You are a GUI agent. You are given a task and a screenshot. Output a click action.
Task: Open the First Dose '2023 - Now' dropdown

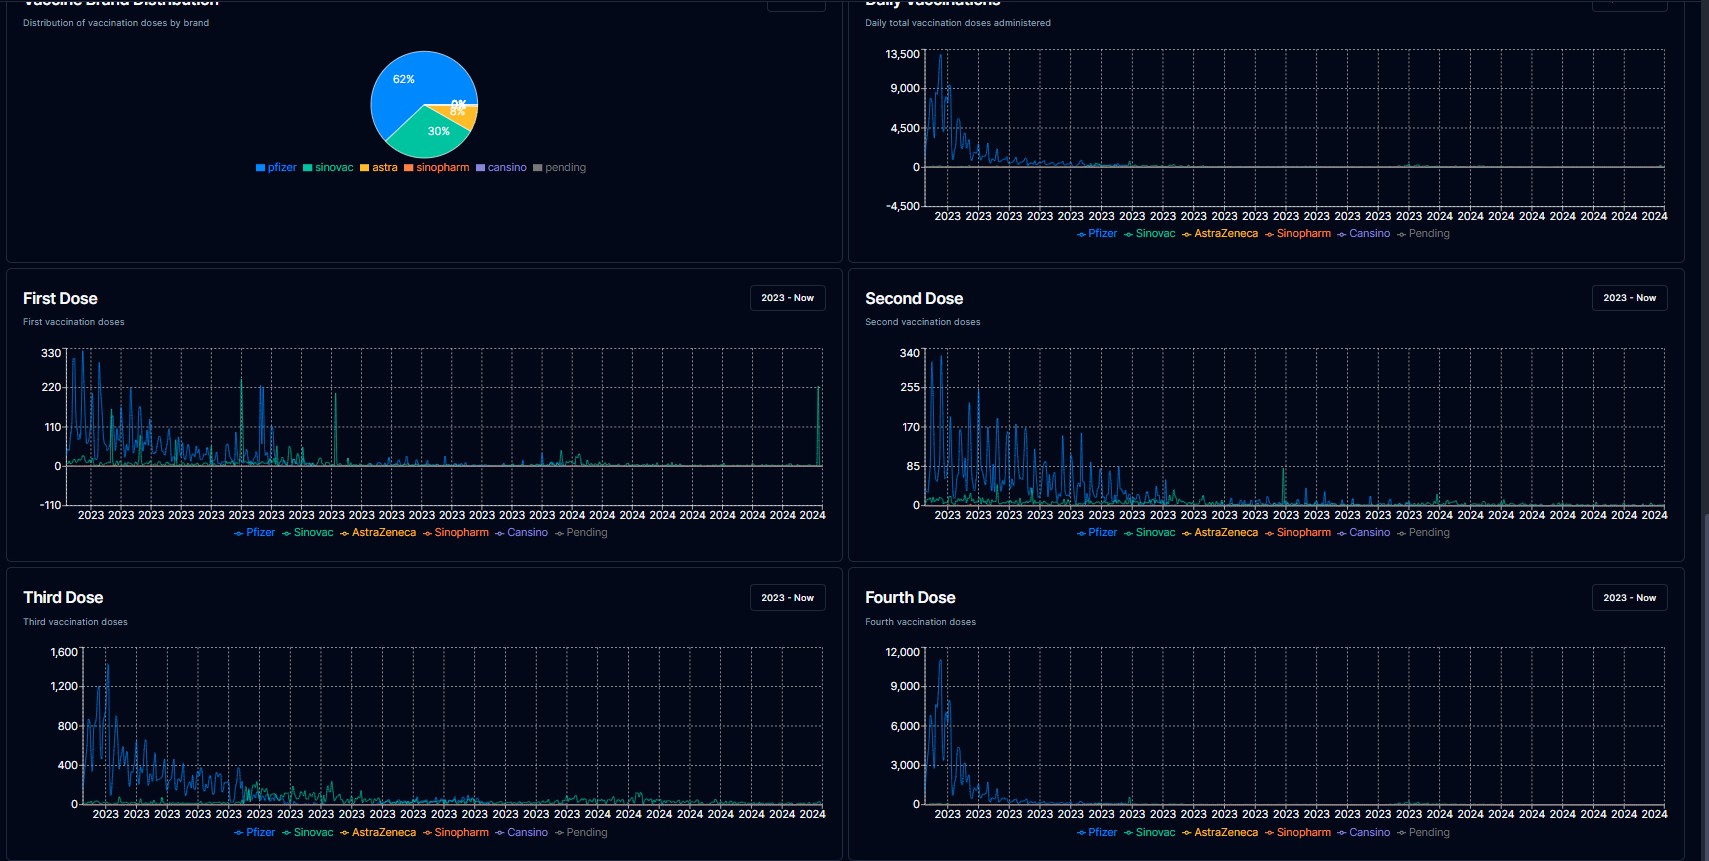point(787,298)
